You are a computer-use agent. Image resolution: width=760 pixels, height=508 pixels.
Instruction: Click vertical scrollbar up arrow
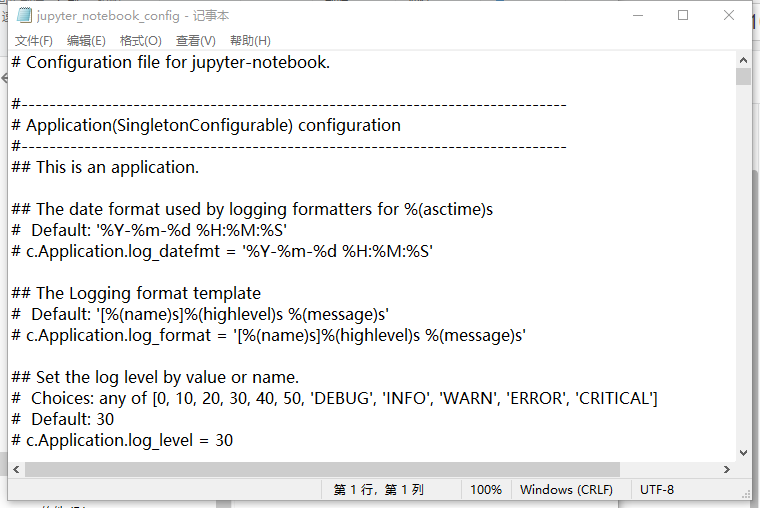point(743,60)
